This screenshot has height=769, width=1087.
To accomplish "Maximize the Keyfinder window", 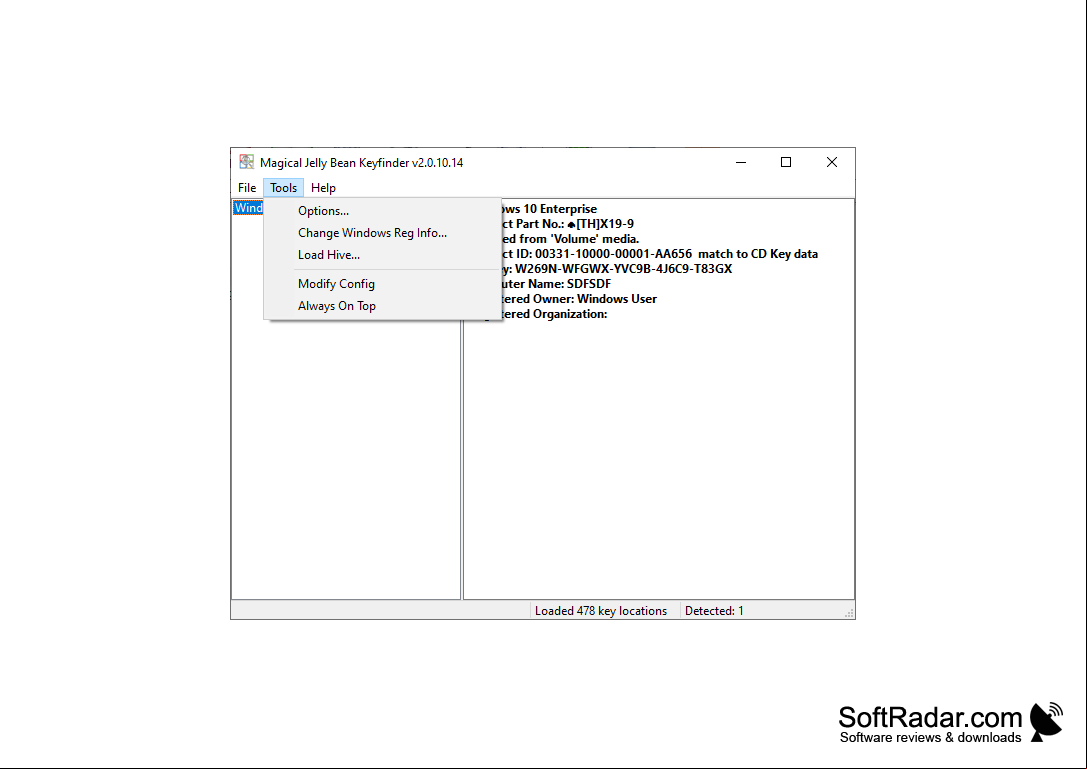I will coord(786,162).
